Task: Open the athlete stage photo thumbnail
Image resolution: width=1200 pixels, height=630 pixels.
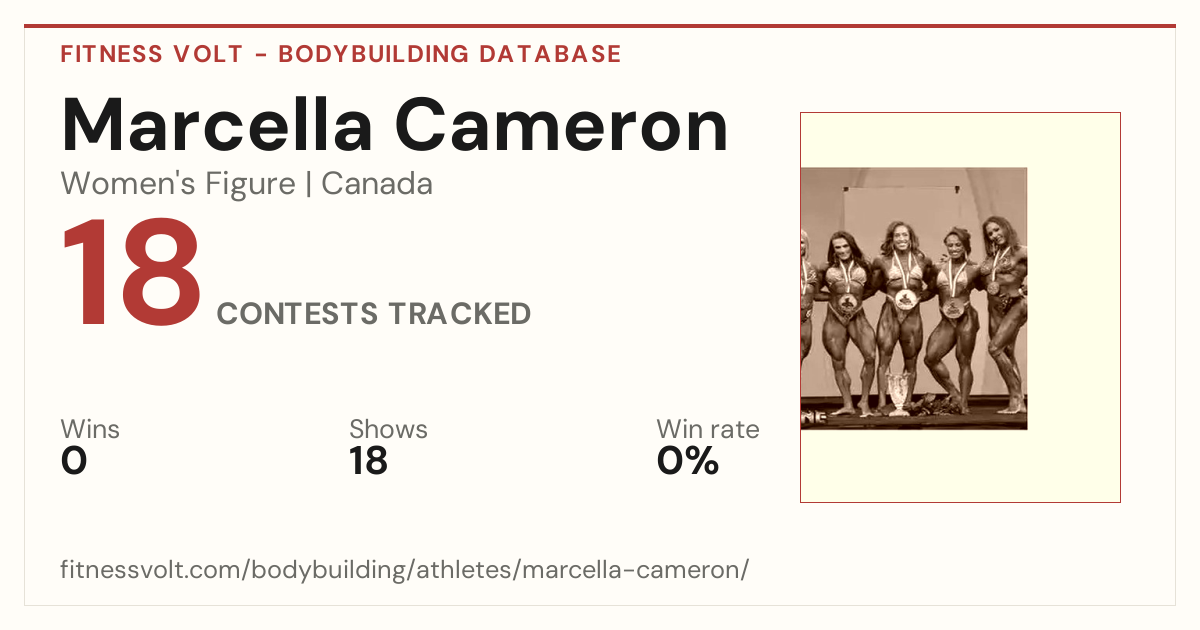Action: point(914,298)
